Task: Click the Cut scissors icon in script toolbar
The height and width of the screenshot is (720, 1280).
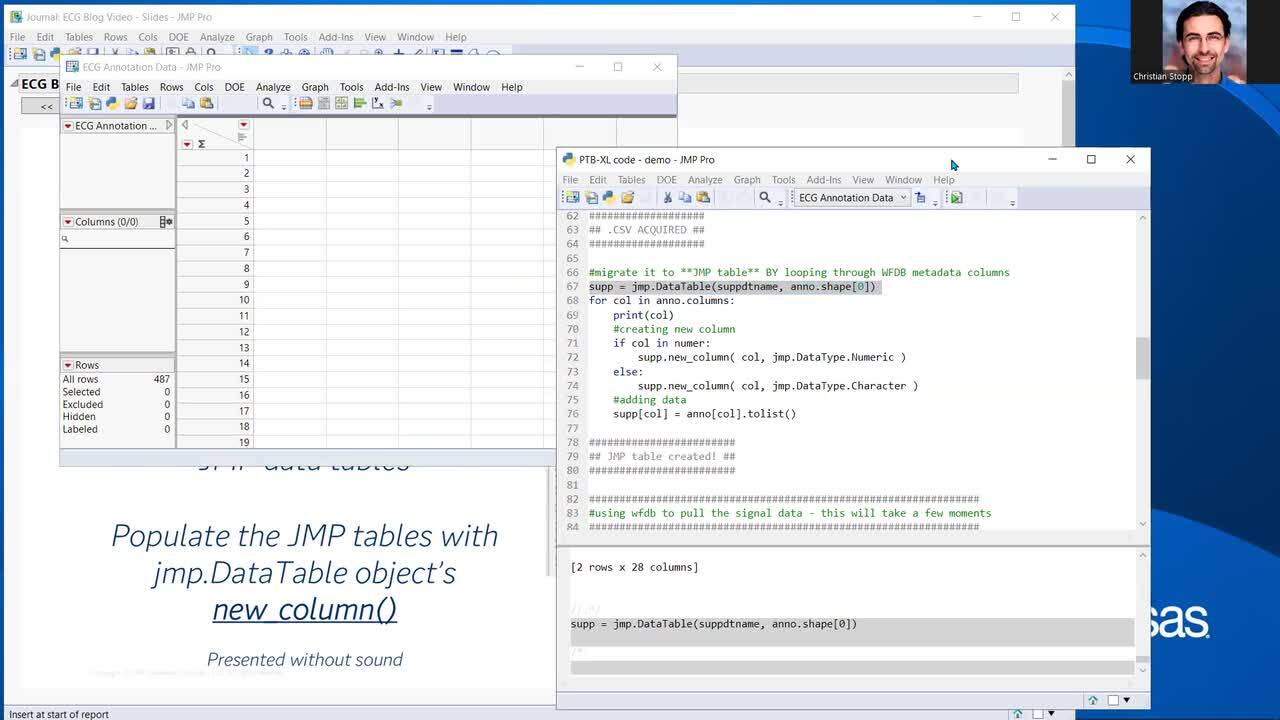Action: [667, 198]
